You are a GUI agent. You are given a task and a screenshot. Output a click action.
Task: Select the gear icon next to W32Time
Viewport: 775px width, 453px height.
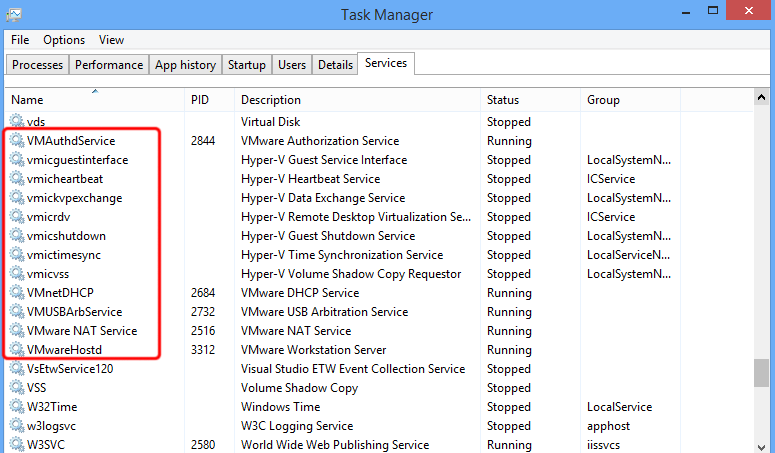16,407
